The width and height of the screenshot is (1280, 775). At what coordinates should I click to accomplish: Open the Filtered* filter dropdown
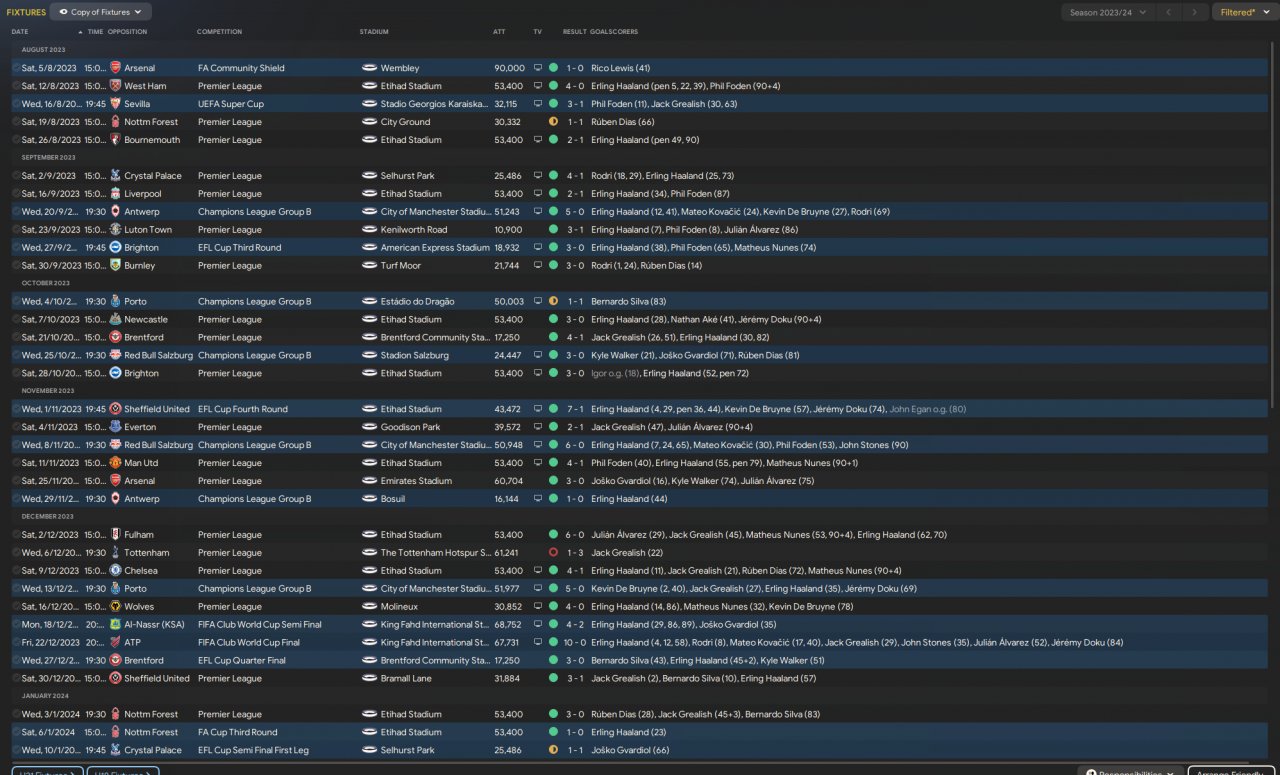click(1244, 12)
